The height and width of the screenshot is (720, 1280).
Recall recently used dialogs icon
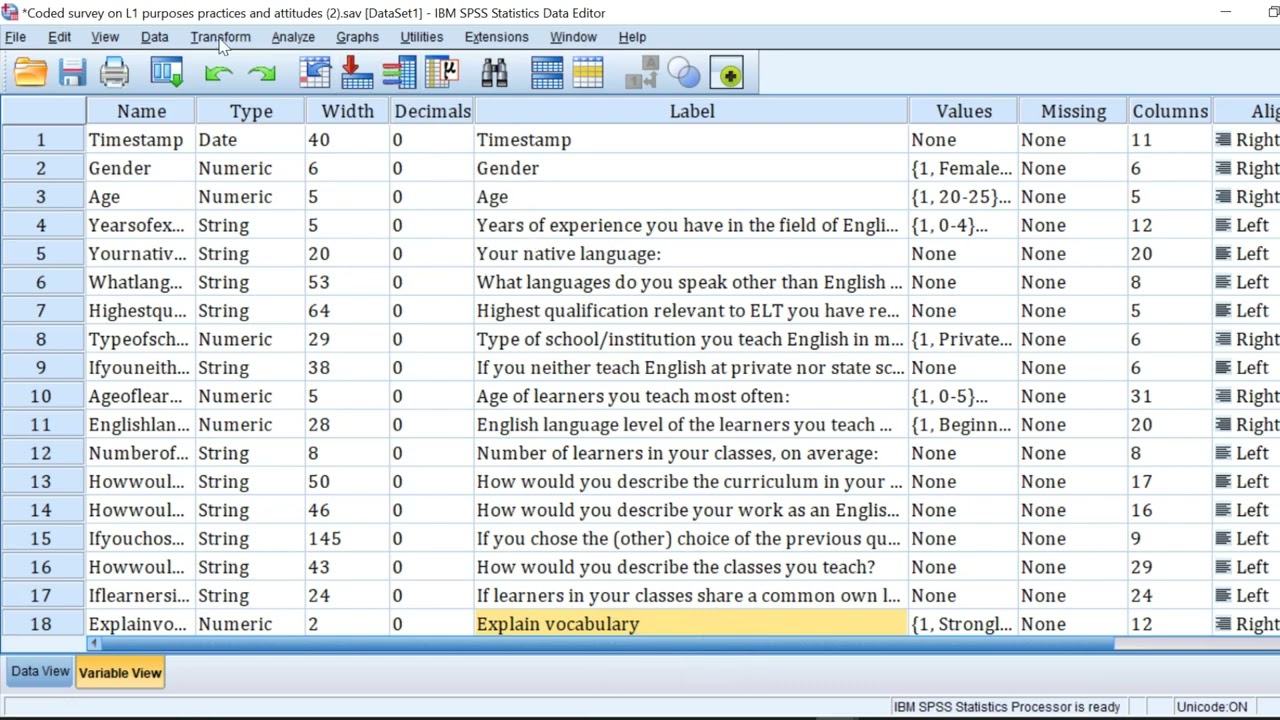coord(167,73)
